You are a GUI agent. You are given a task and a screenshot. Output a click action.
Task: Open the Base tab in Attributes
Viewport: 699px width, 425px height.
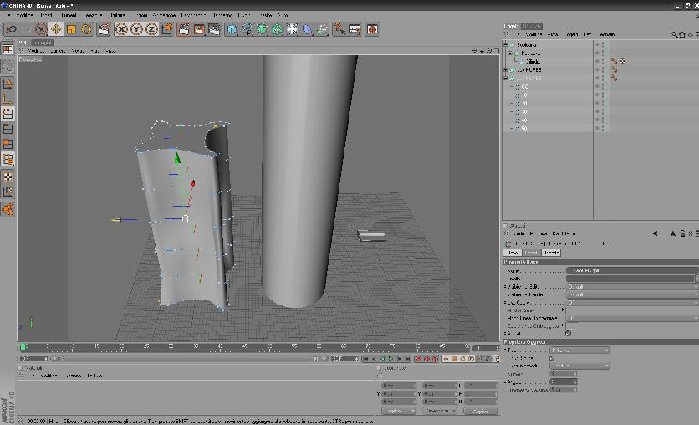point(512,252)
